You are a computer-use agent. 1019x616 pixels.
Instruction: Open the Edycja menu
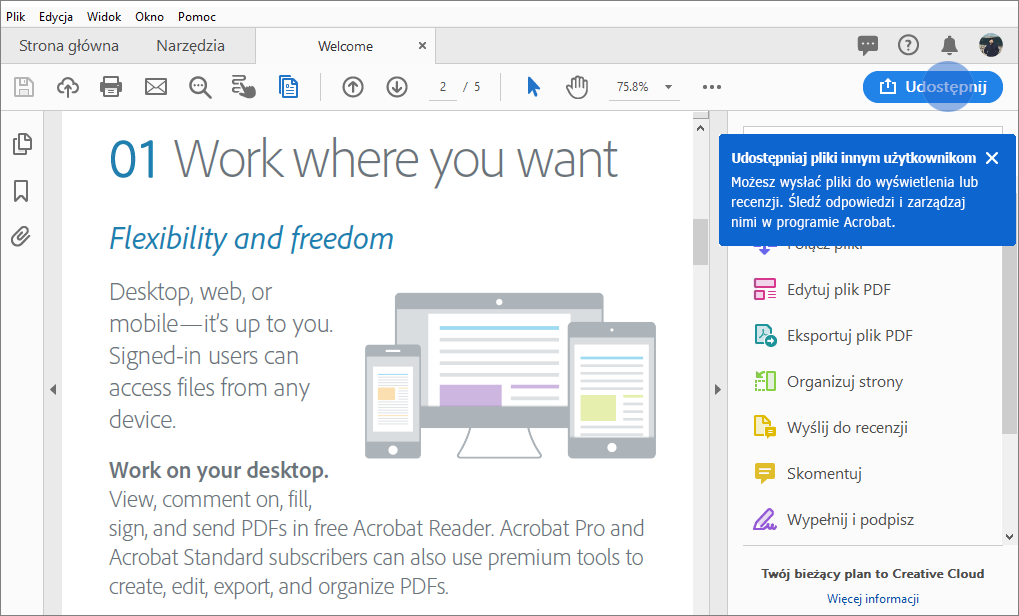pos(56,16)
